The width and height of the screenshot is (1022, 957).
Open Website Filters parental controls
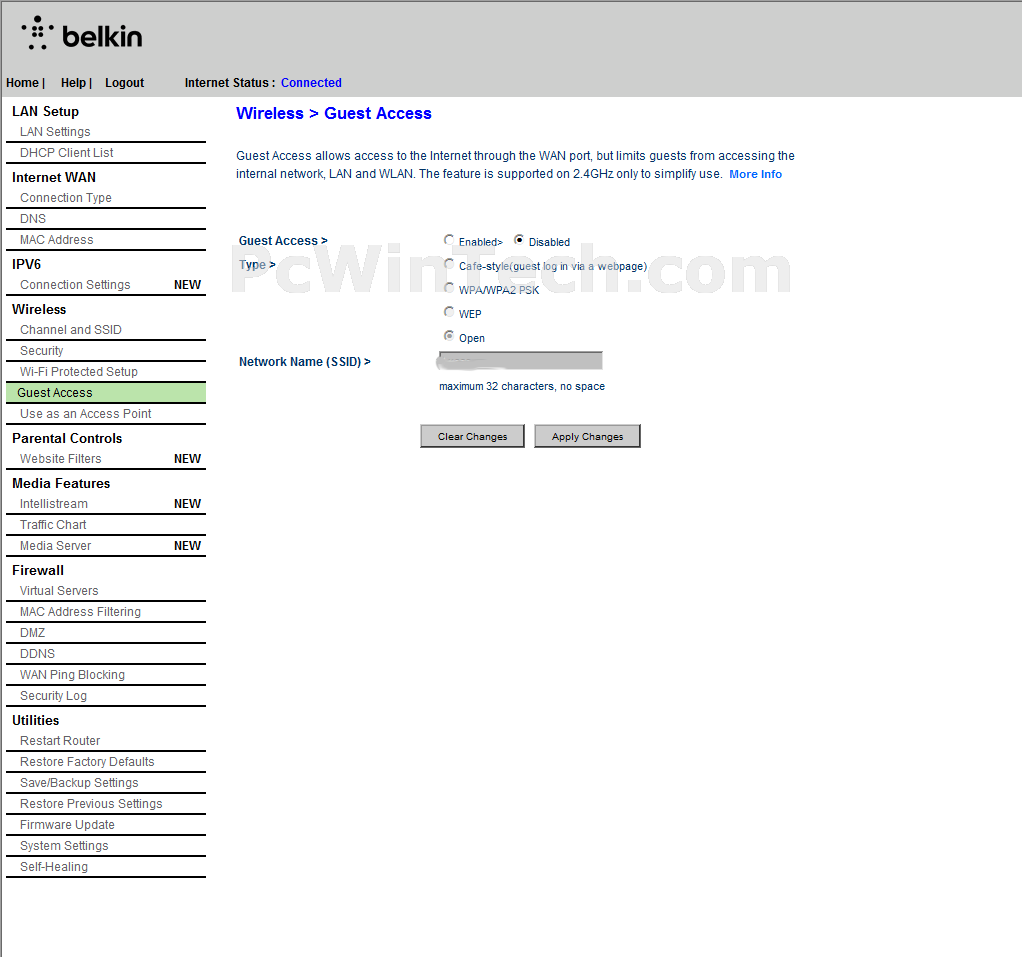point(61,459)
